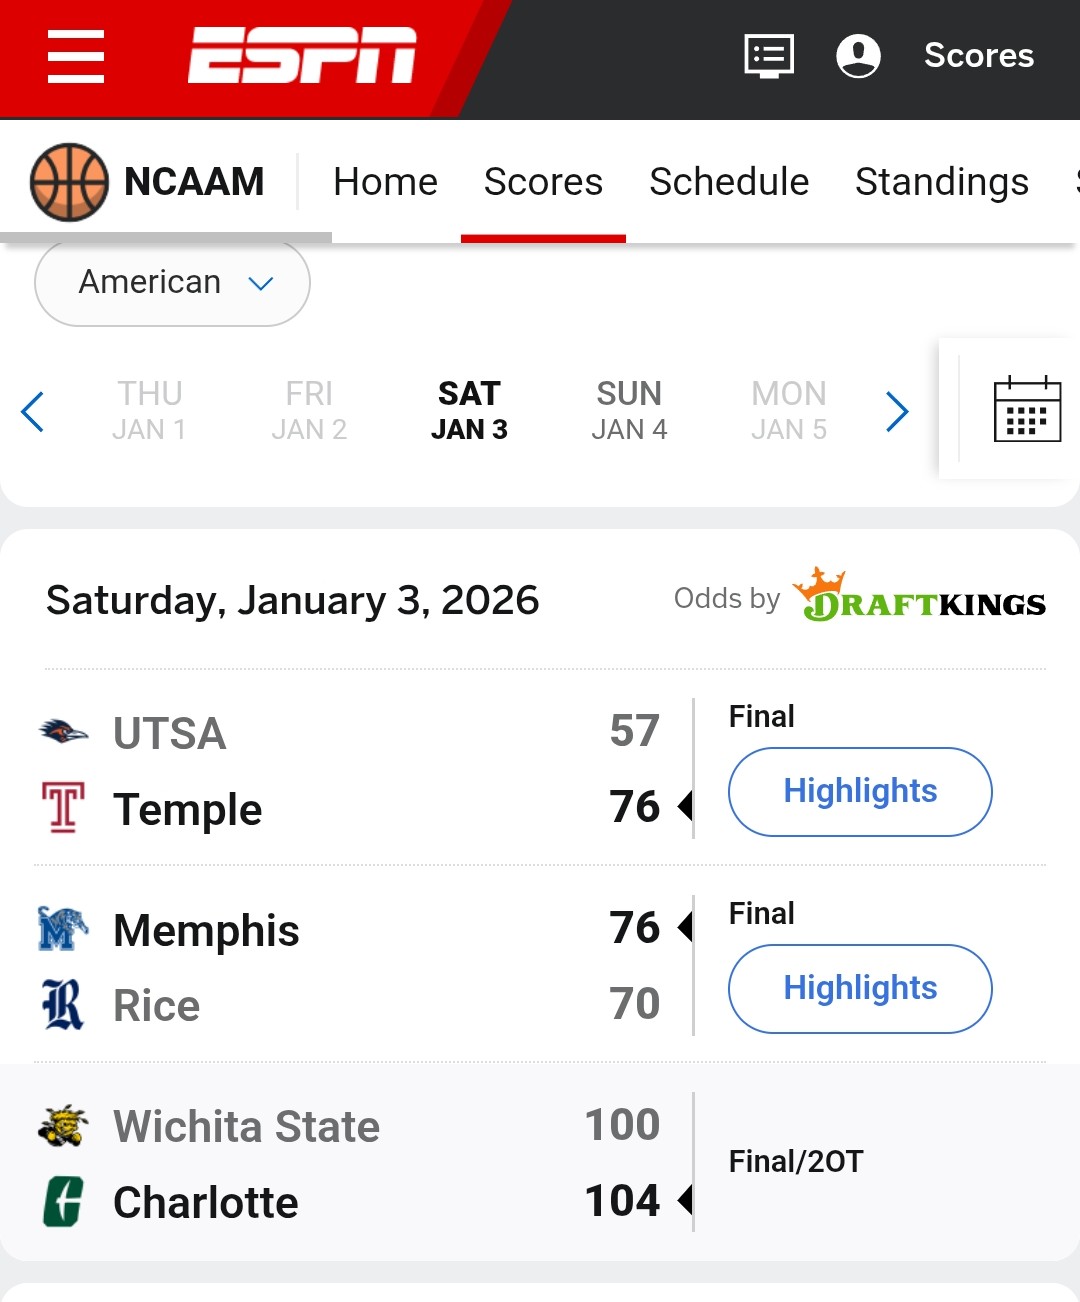Watch Memphis vs Rice highlights
The height and width of the screenshot is (1302, 1080).
pos(860,988)
